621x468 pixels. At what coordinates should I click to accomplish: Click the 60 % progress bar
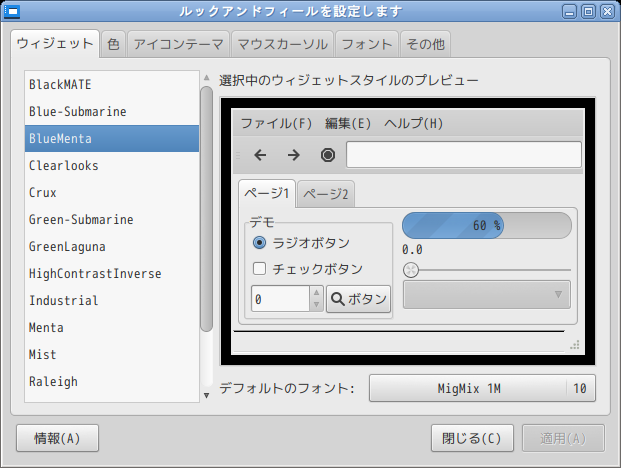tap(487, 225)
